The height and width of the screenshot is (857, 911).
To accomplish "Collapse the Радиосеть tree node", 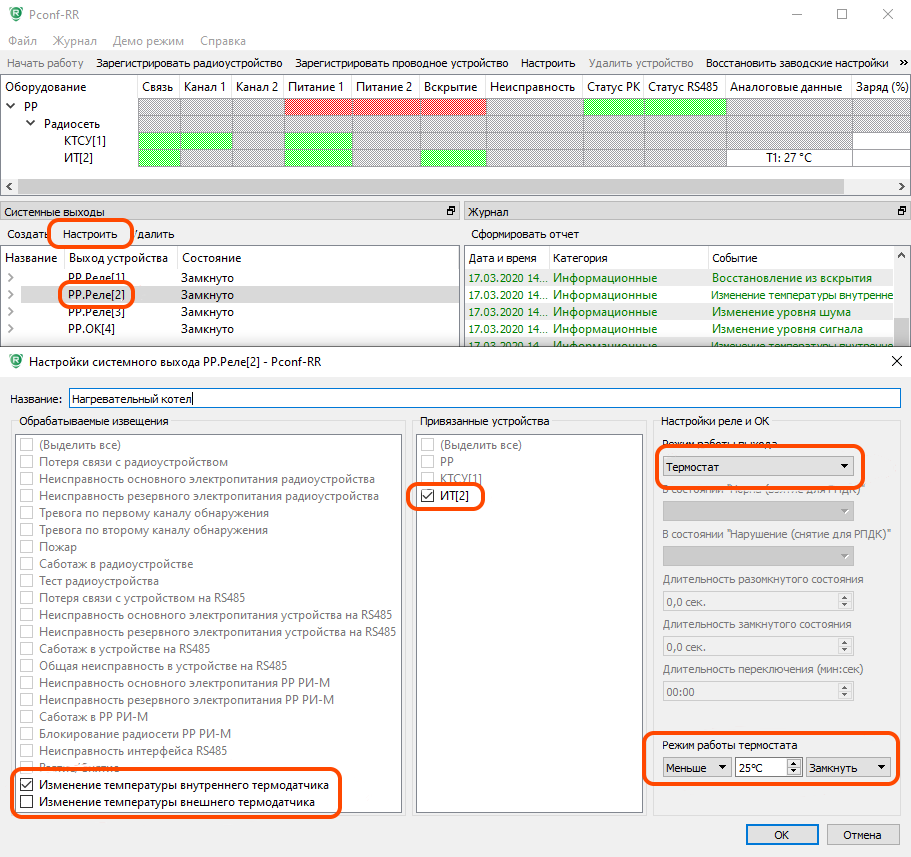I will [31, 123].
